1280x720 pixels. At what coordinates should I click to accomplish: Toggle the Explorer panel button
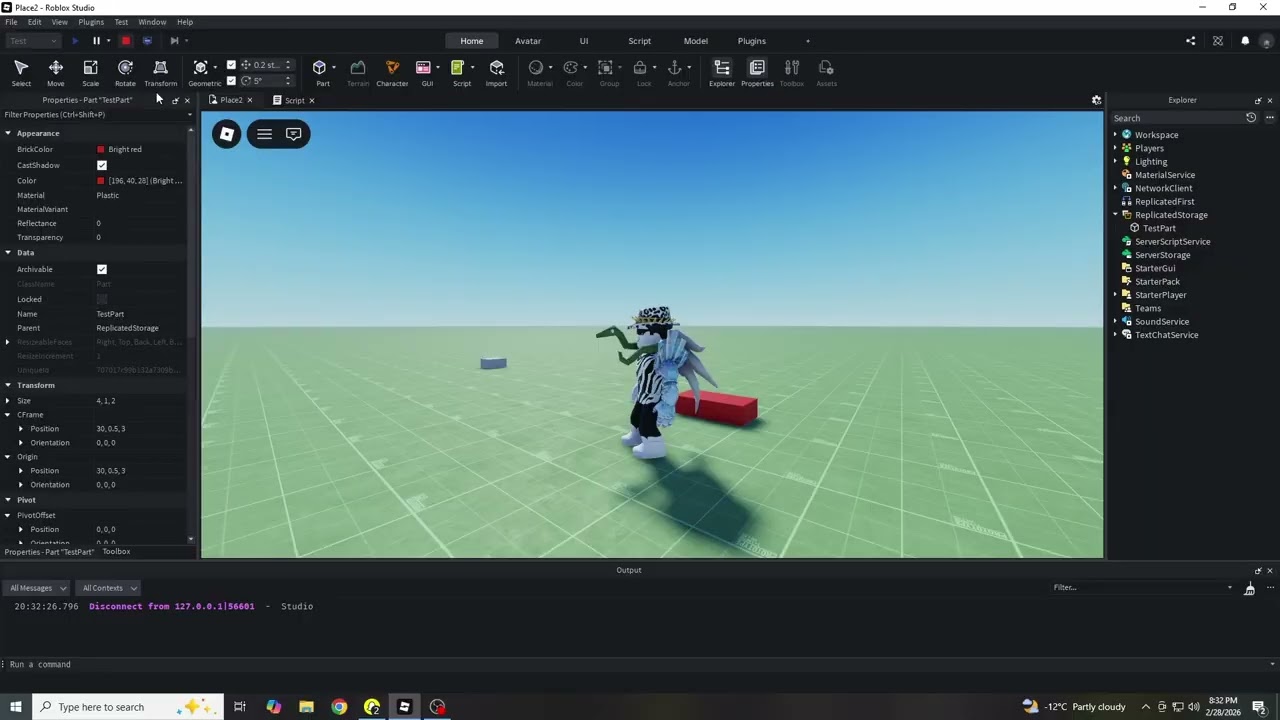[722, 72]
